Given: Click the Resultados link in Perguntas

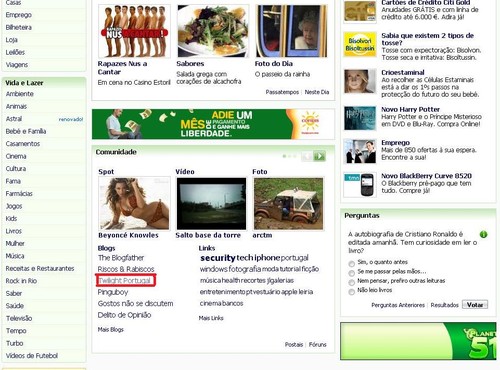Looking at the screenshot, I should 444,305.
